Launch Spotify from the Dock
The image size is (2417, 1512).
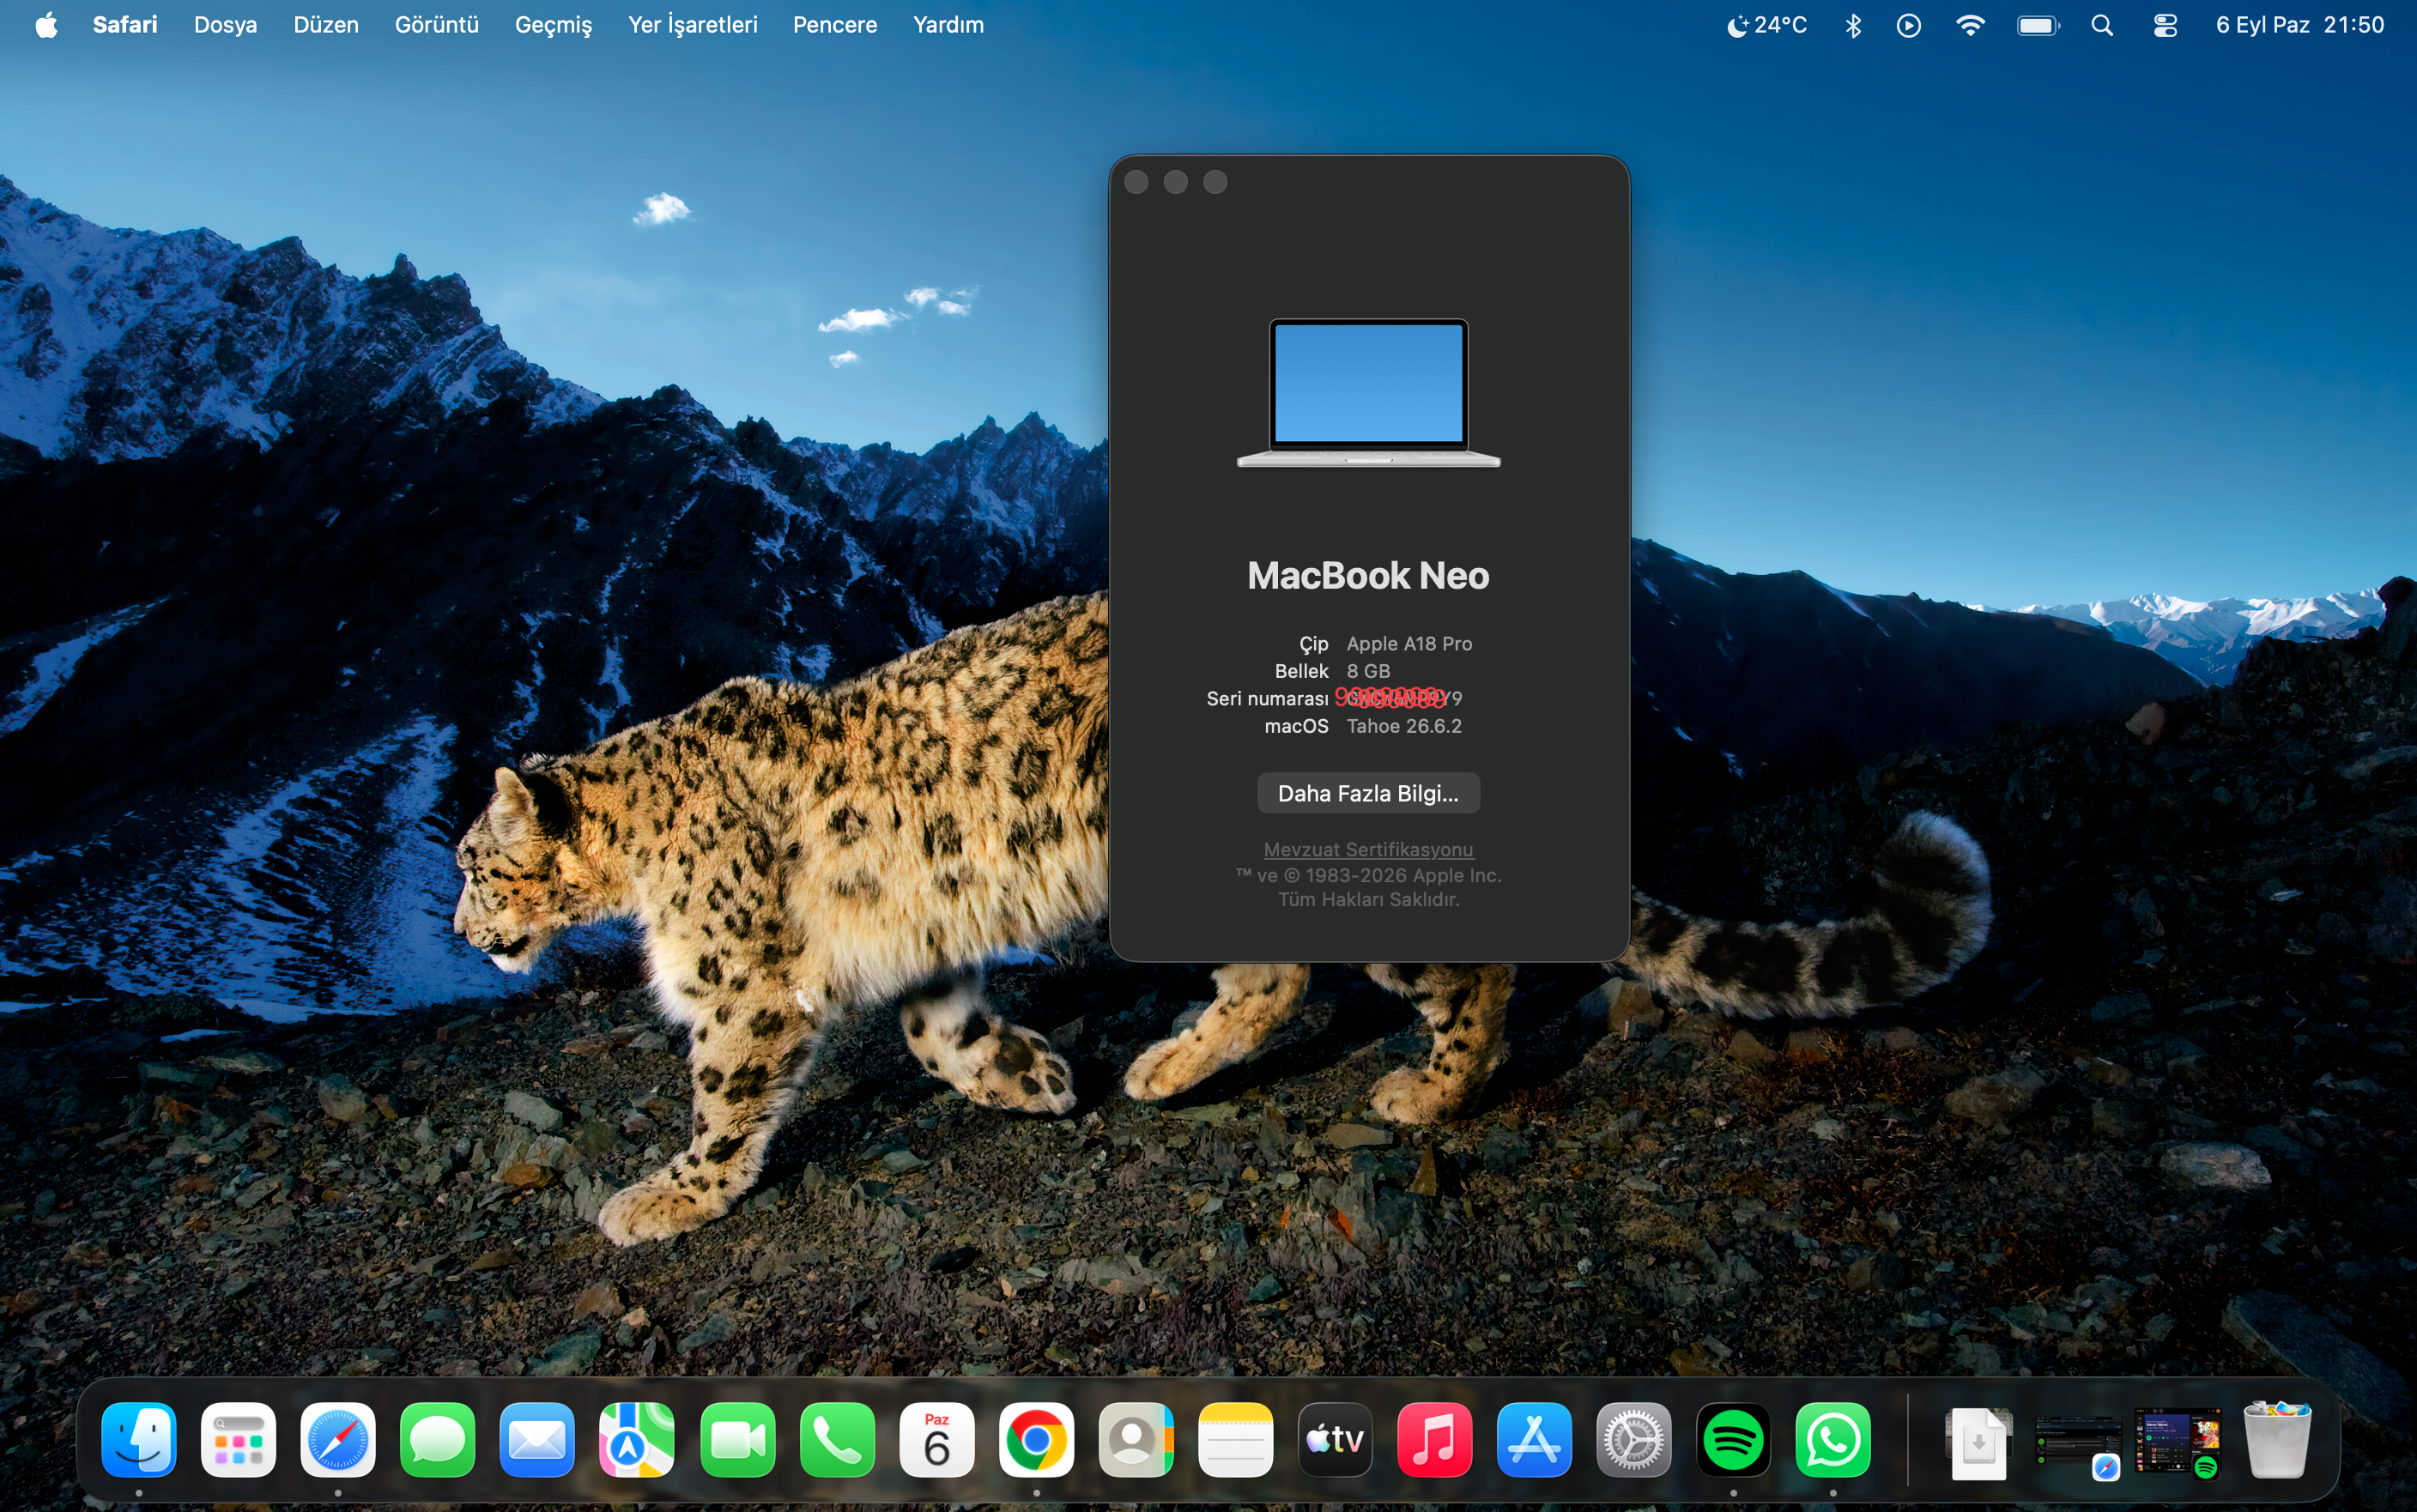(x=1733, y=1440)
